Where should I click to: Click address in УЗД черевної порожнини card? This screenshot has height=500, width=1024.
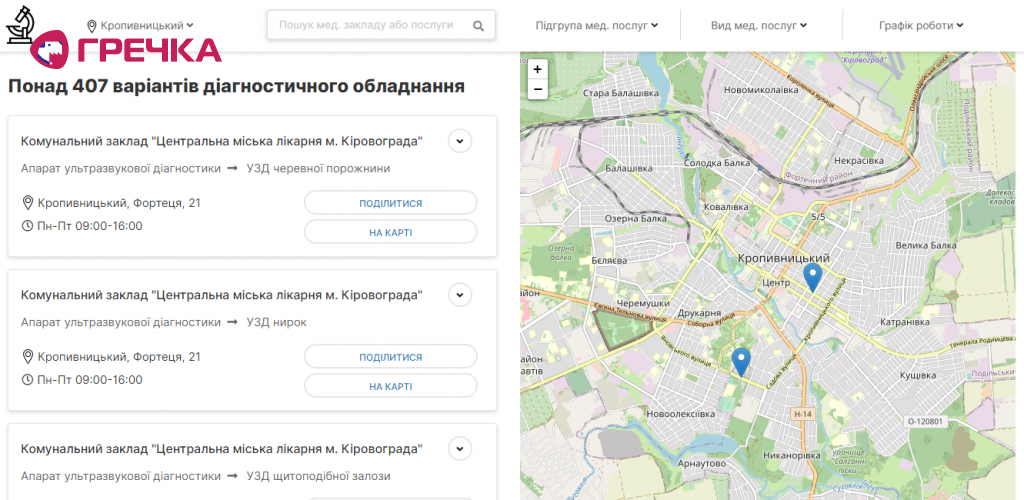[119, 203]
